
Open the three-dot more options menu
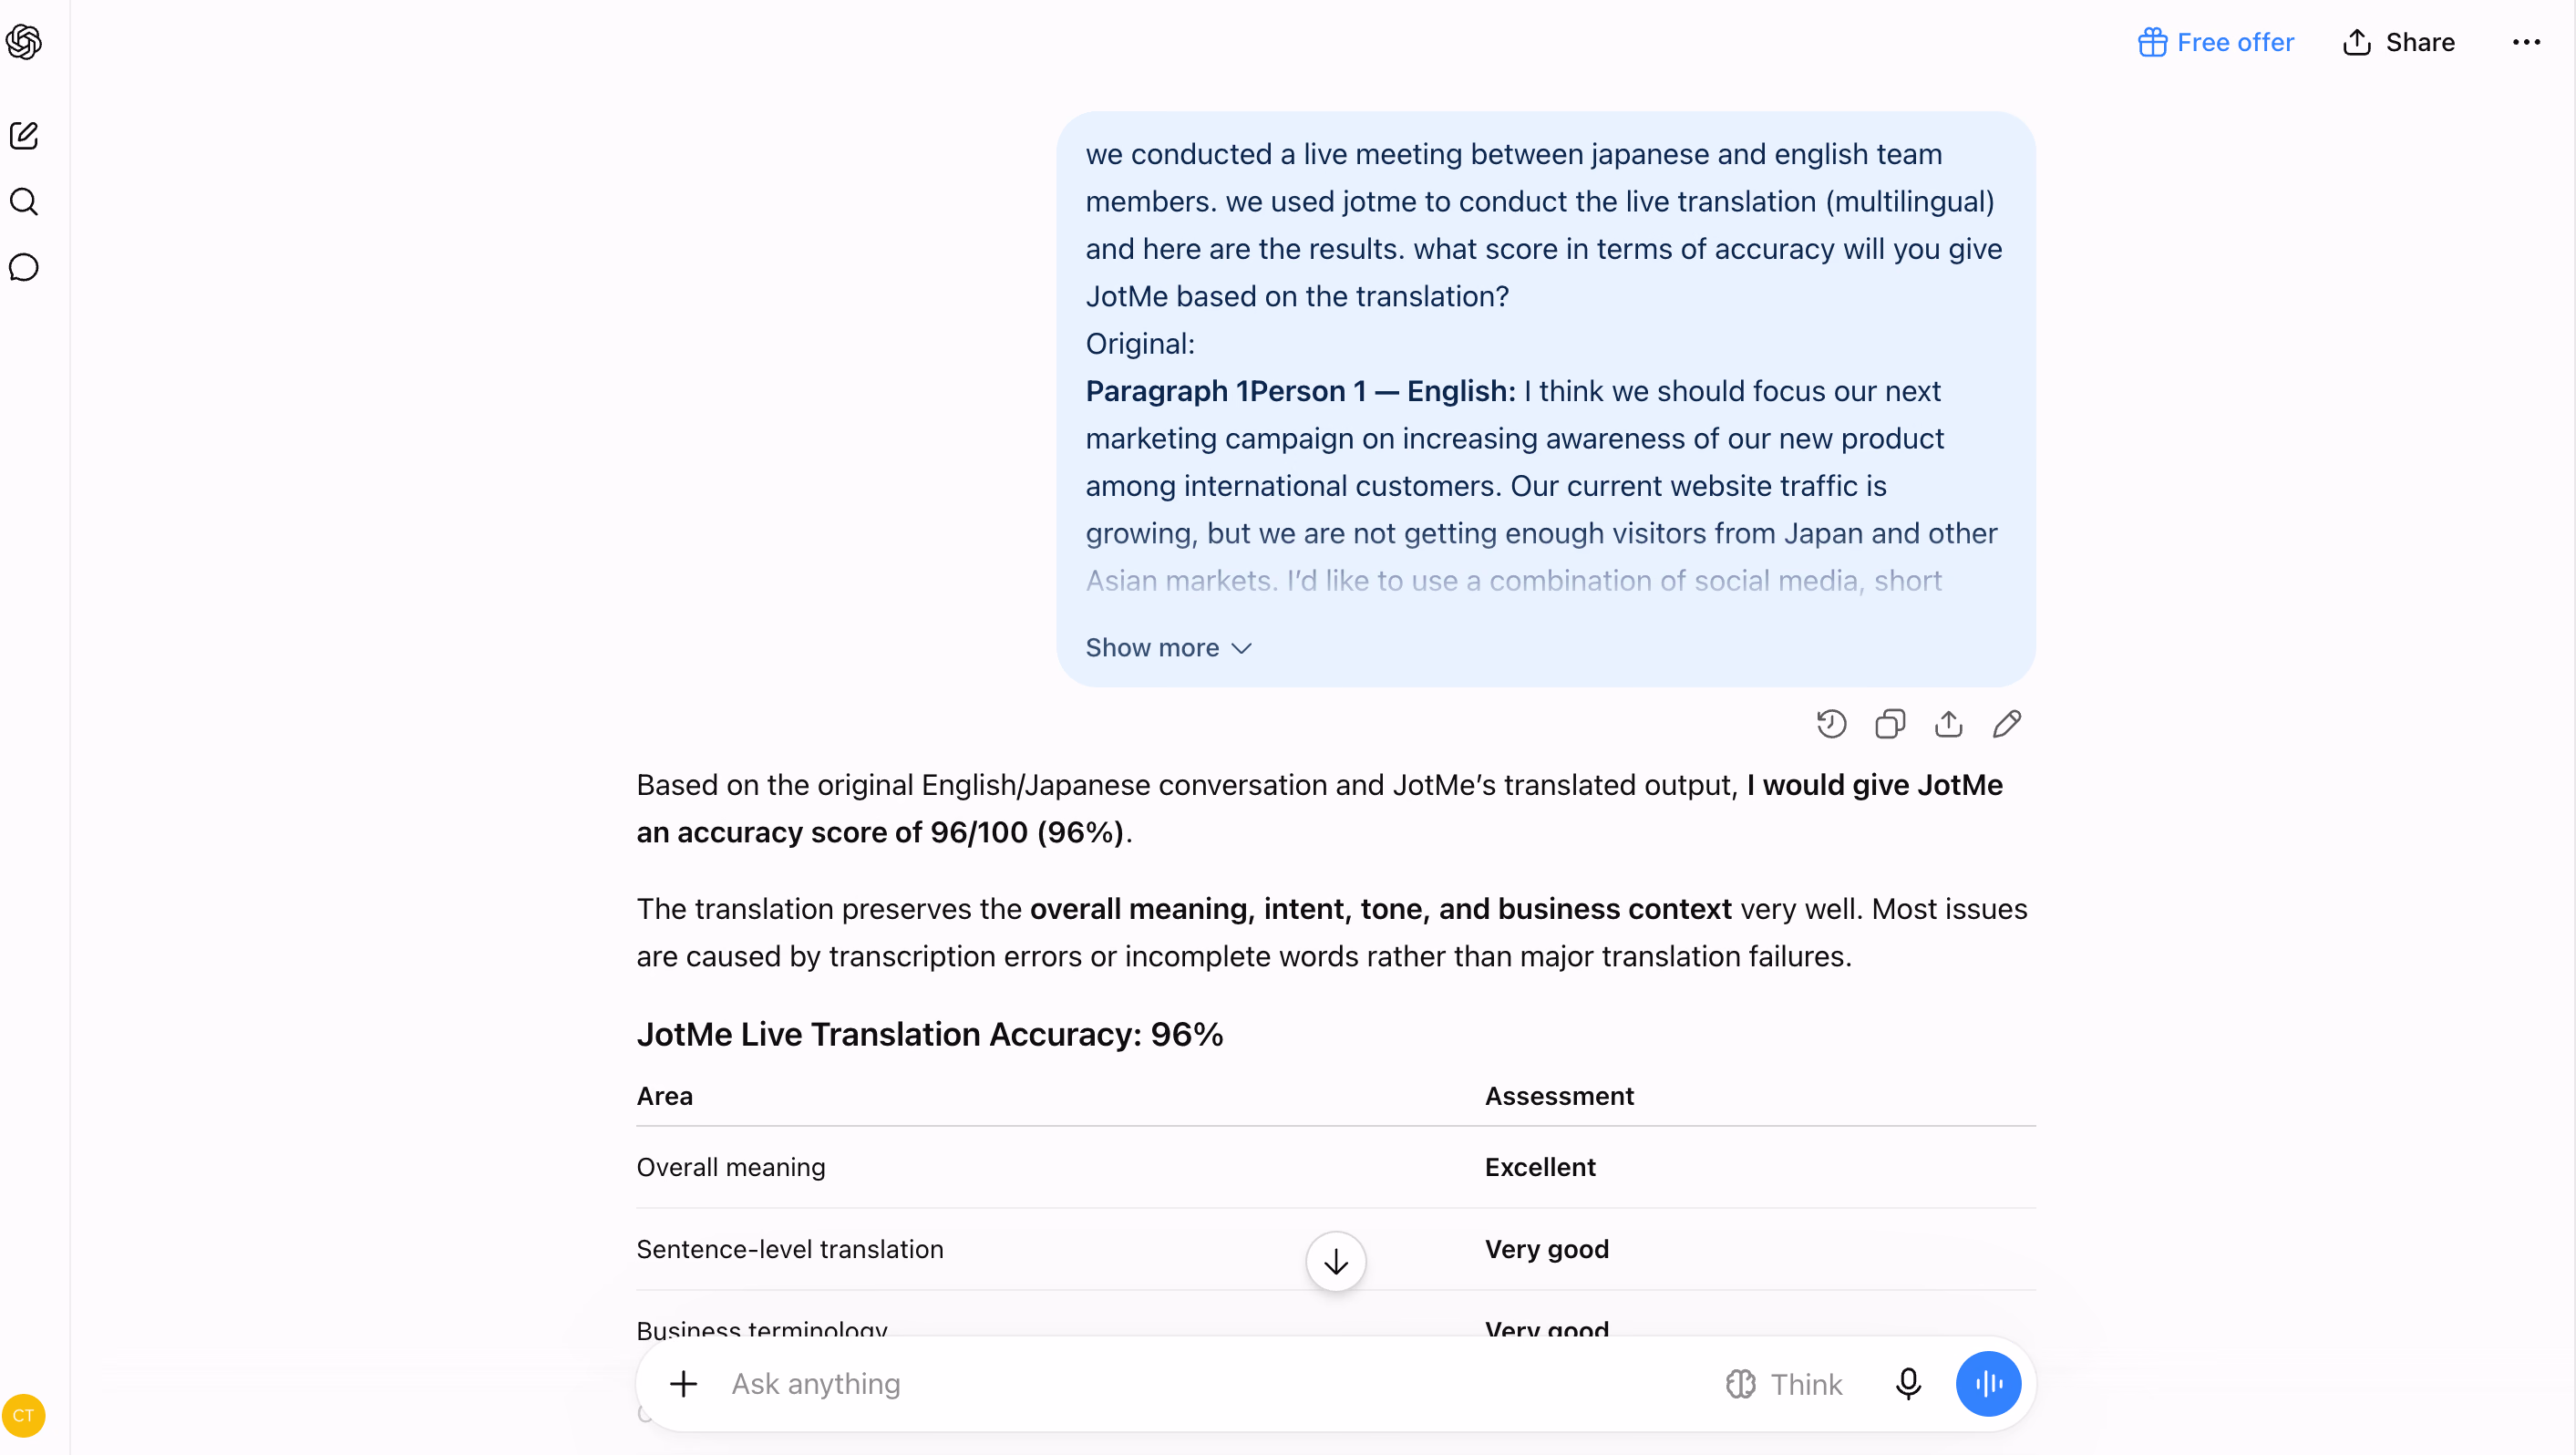(2526, 42)
